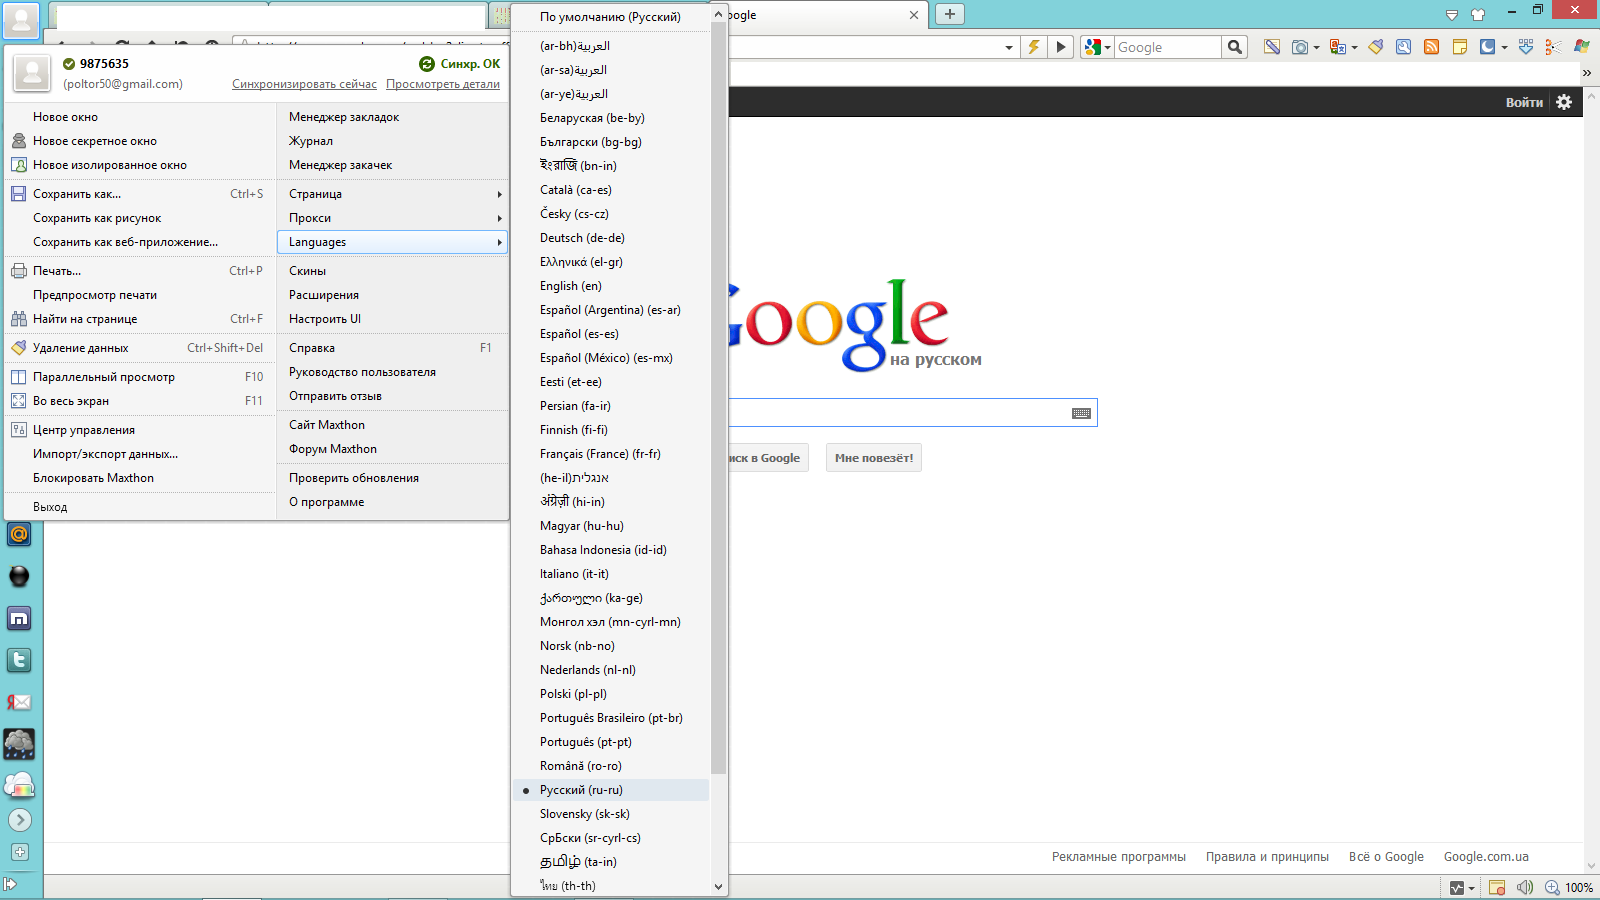Viewport: 1600px width, 900px height.
Task: Click Синхронизировать сейчас link
Action: tap(304, 84)
